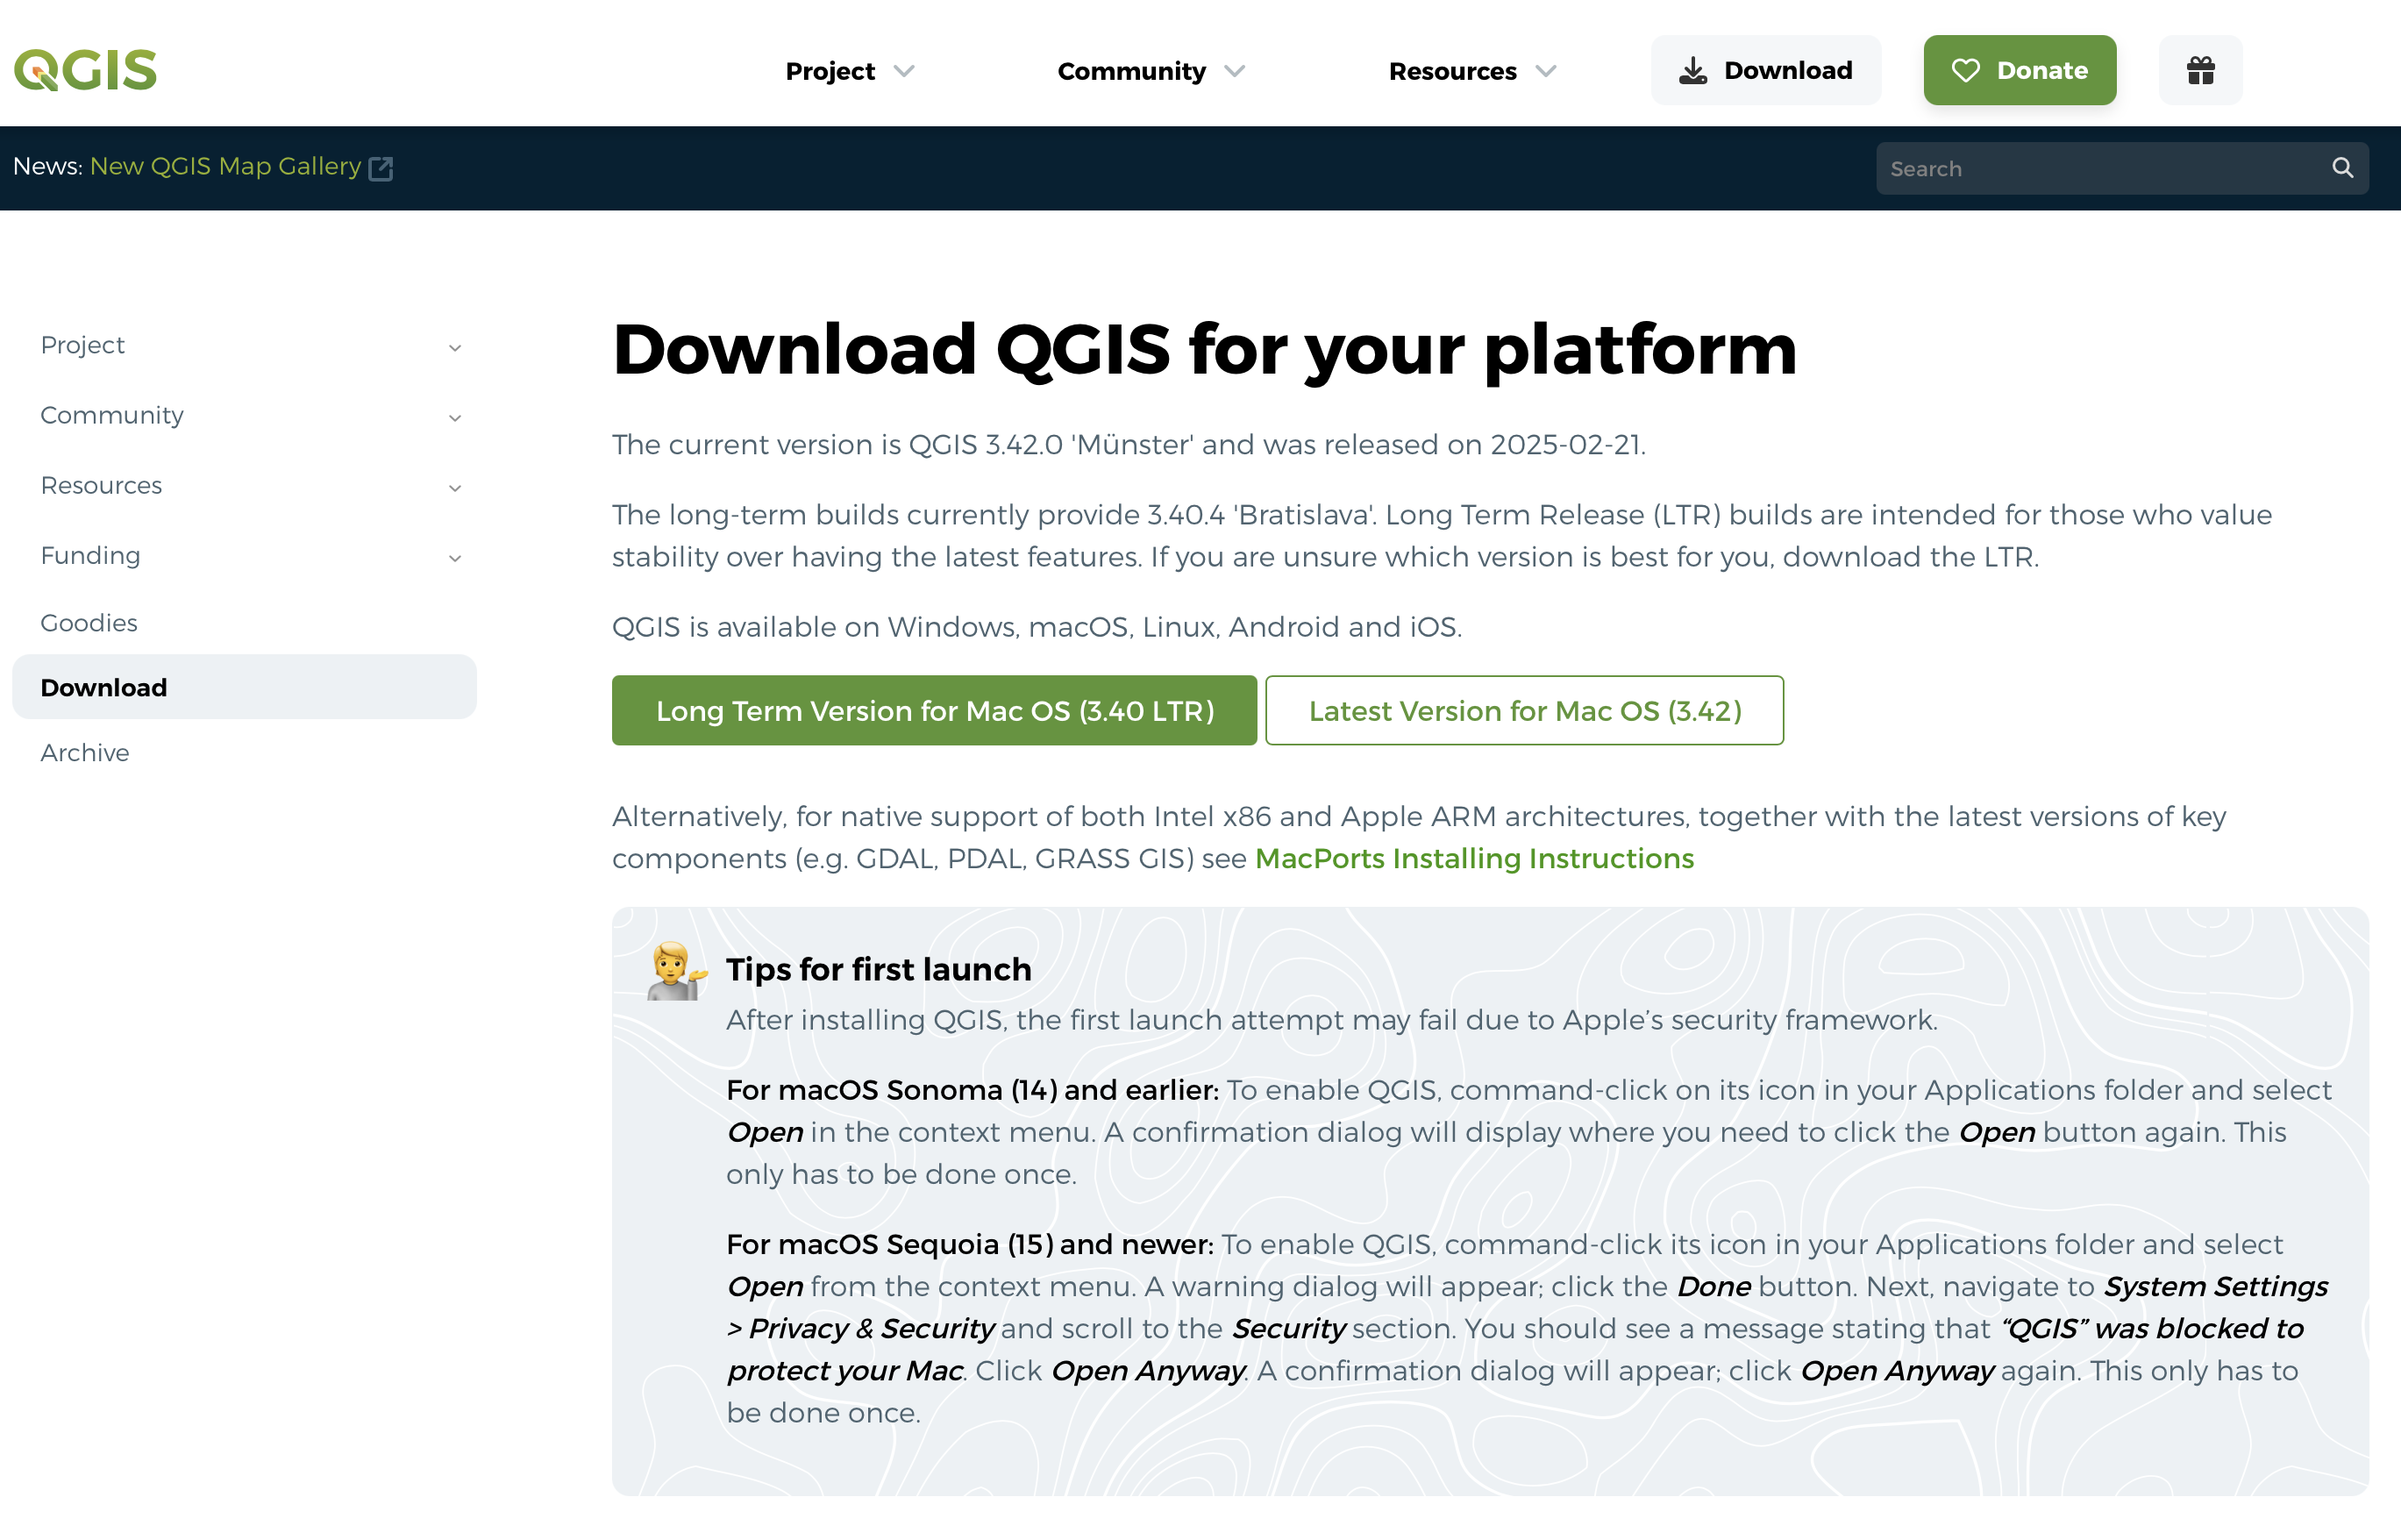Download Latest Version for Mac OS 3.42
Viewport: 2401px width, 1540px height.
[1524, 710]
